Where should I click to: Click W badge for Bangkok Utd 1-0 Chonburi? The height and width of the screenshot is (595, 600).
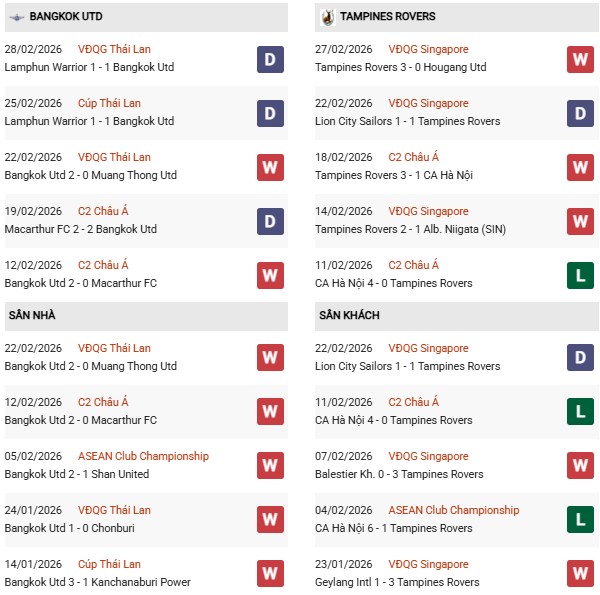pyautogui.click(x=270, y=519)
